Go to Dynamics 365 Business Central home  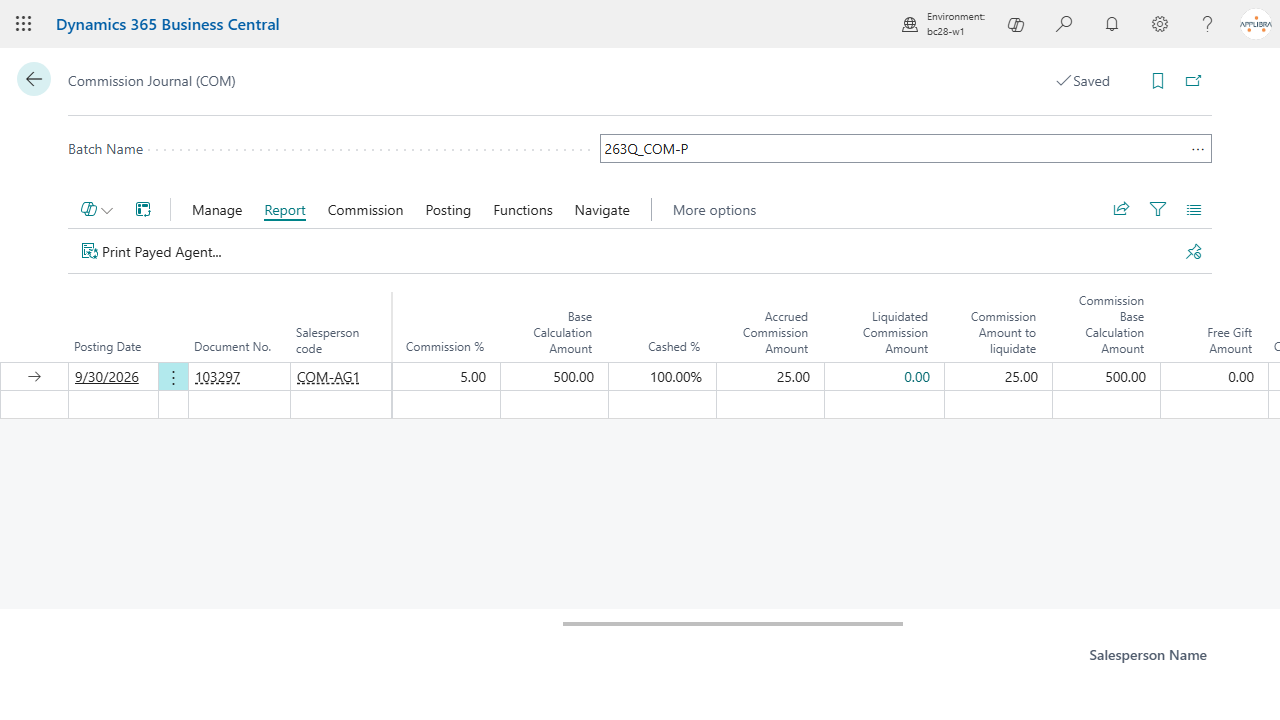pyautogui.click(x=168, y=24)
